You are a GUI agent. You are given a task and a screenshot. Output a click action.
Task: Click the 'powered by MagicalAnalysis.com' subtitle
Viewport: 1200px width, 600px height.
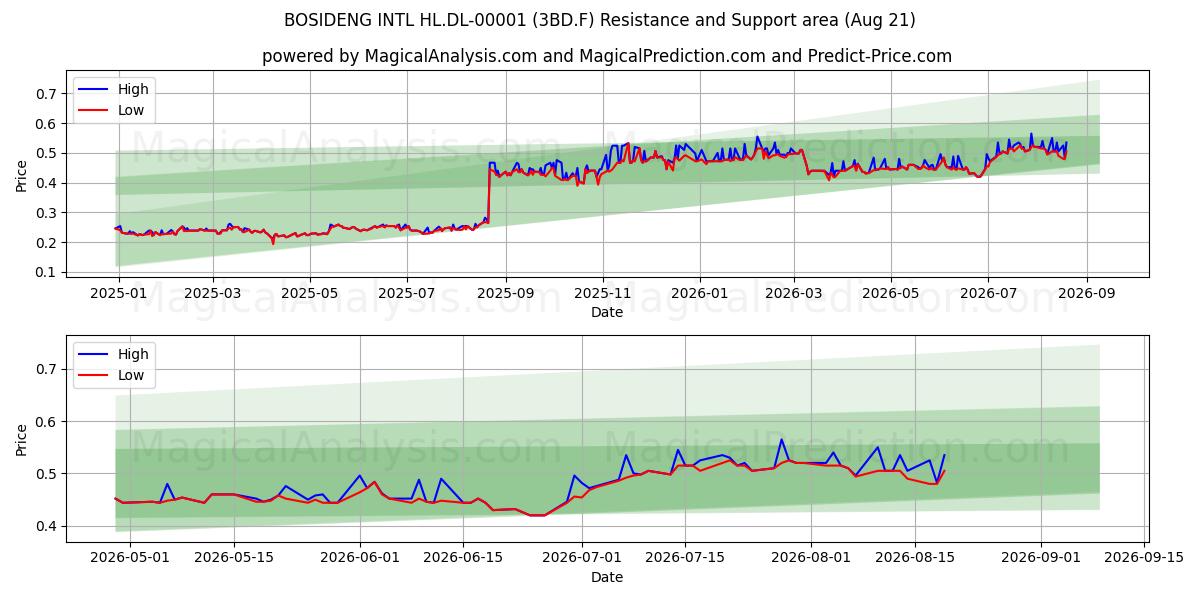click(607, 56)
